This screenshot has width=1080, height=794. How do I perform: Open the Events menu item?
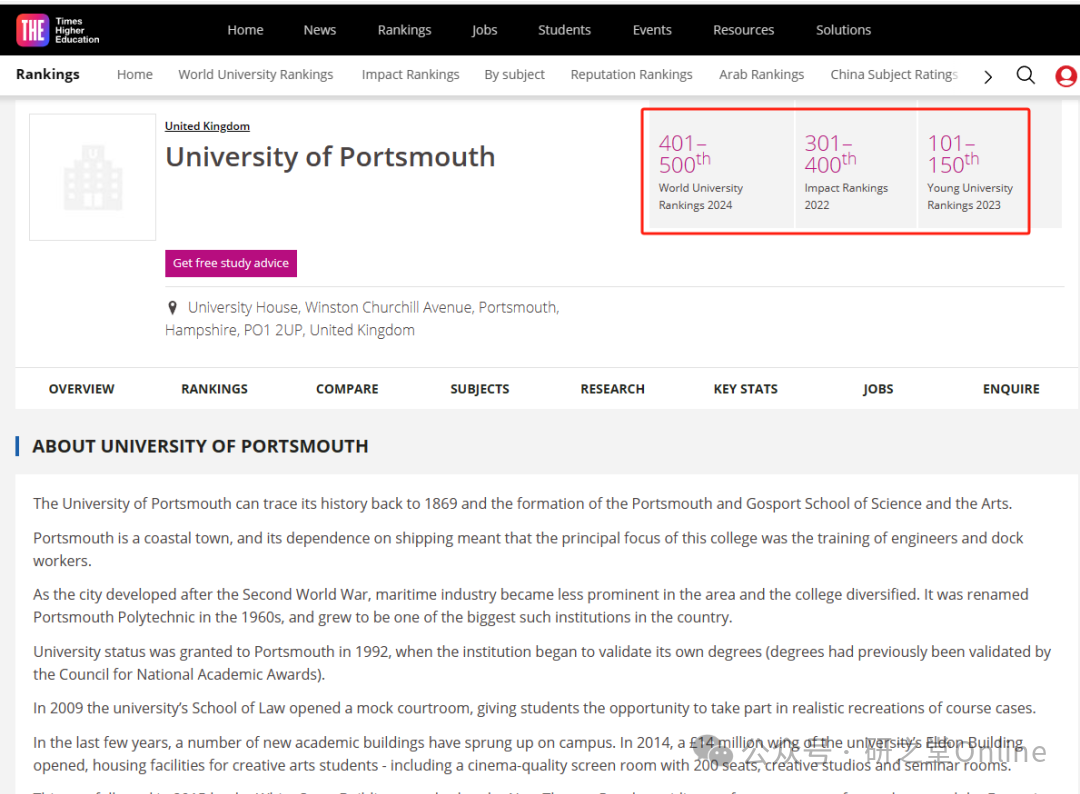click(x=652, y=30)
